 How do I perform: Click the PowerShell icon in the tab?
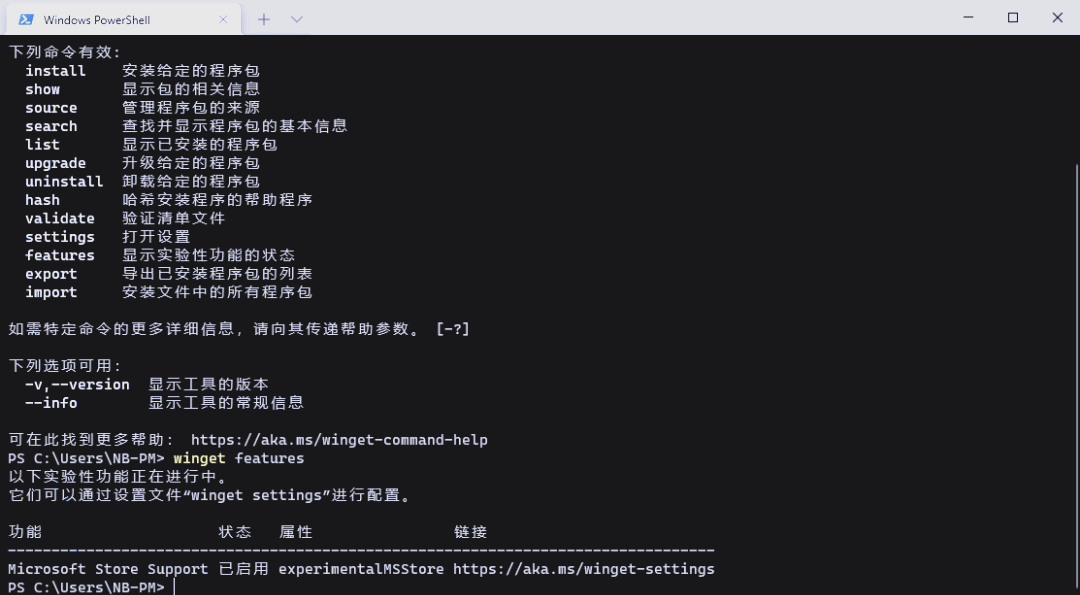tap(26, 19)
